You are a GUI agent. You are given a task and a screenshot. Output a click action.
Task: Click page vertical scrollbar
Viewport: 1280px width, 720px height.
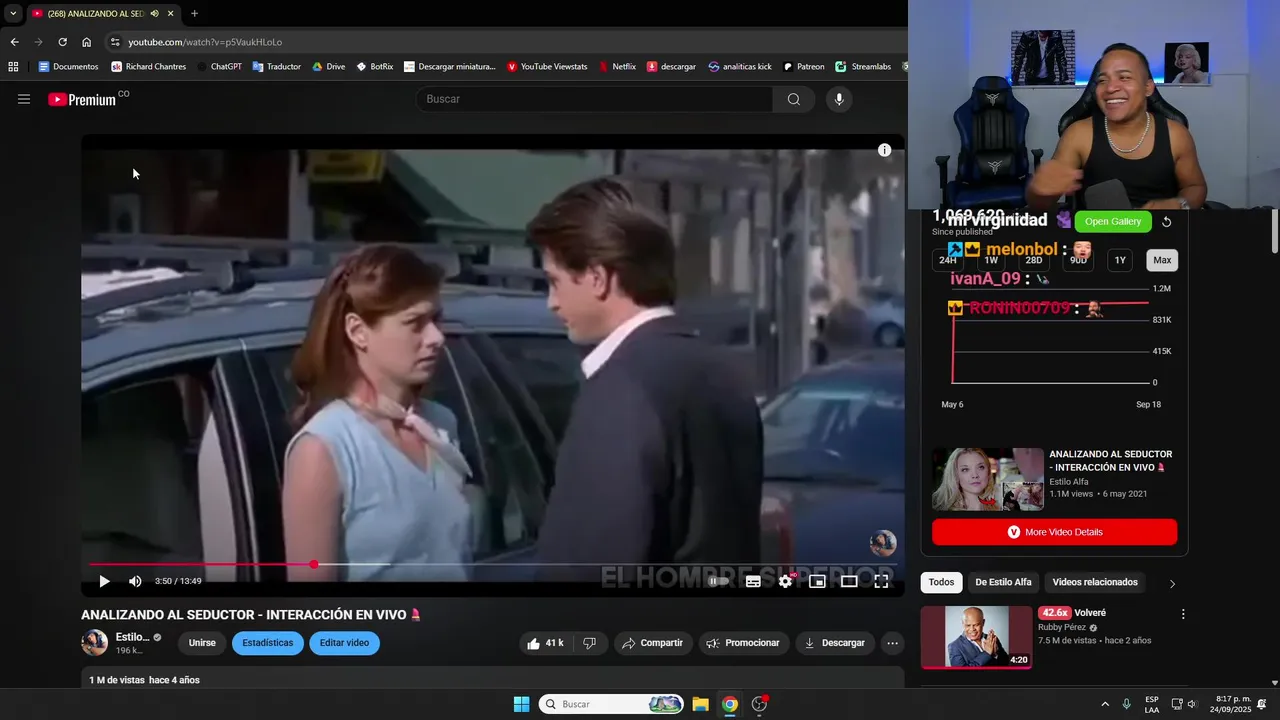click(x=1274, y=232)
